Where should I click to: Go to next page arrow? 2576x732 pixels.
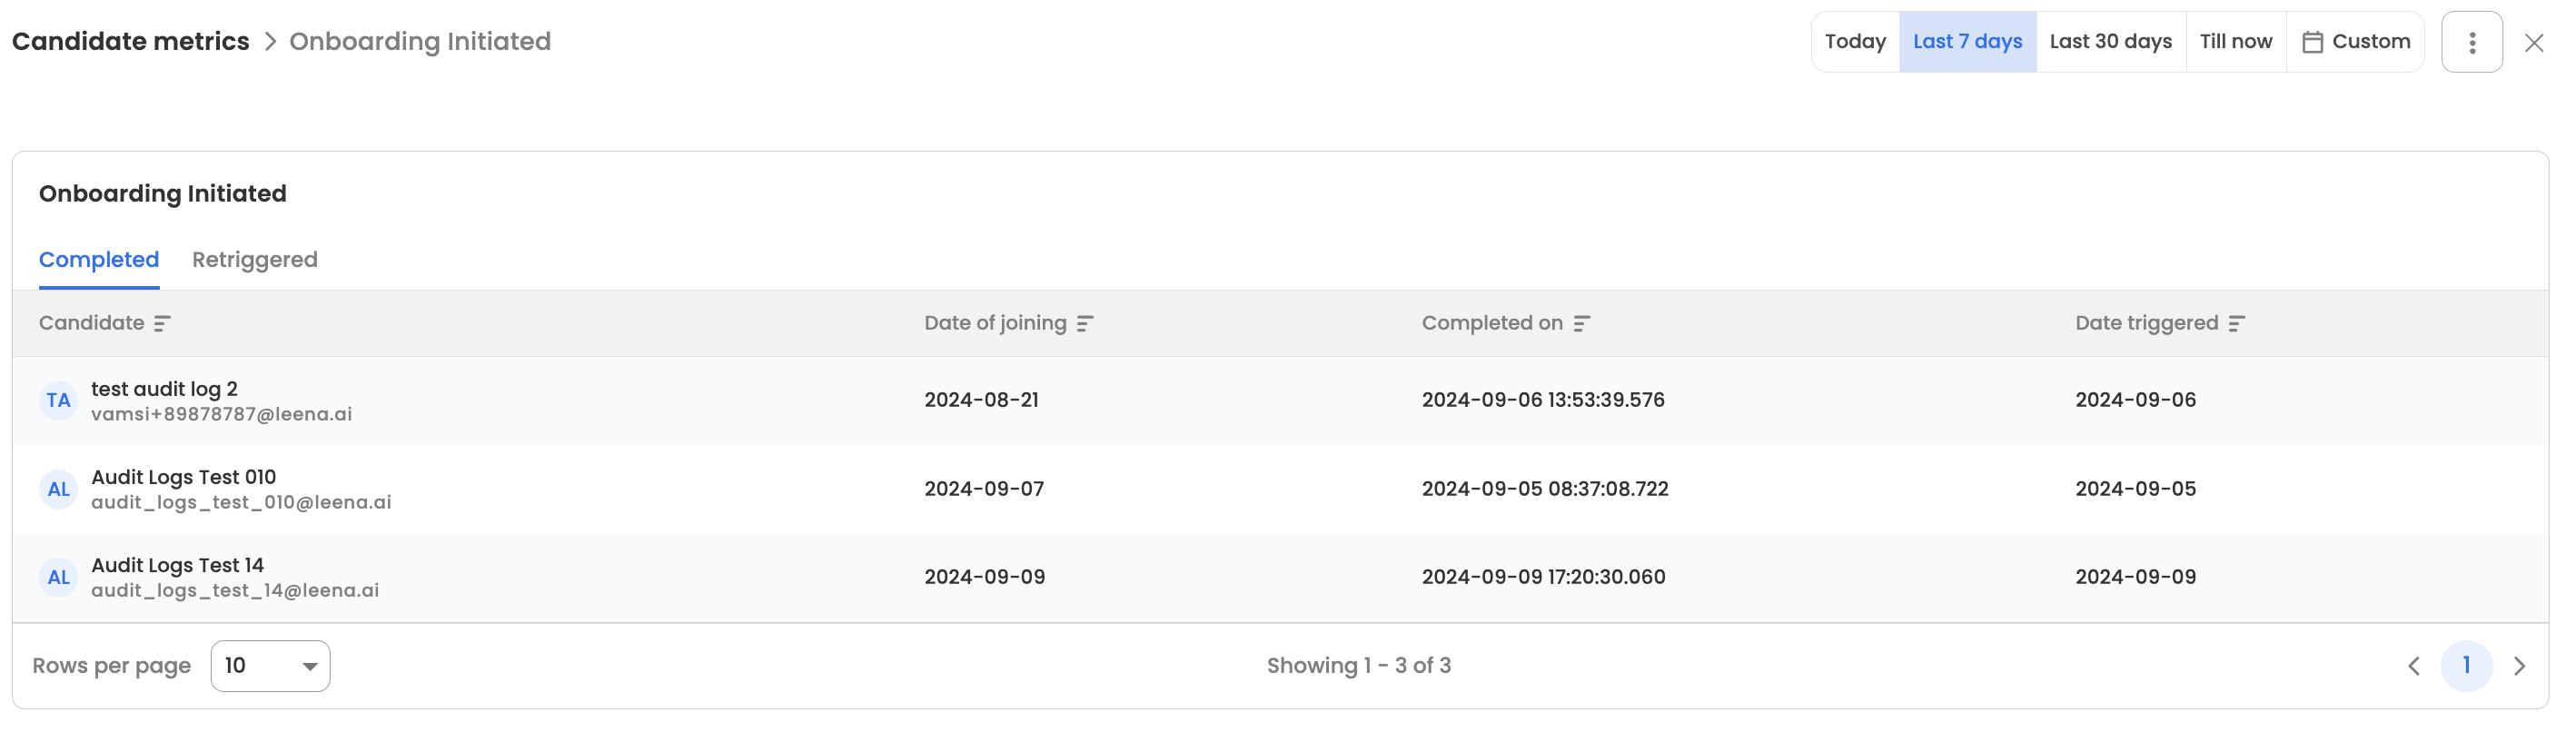(x=2520, y=666)
